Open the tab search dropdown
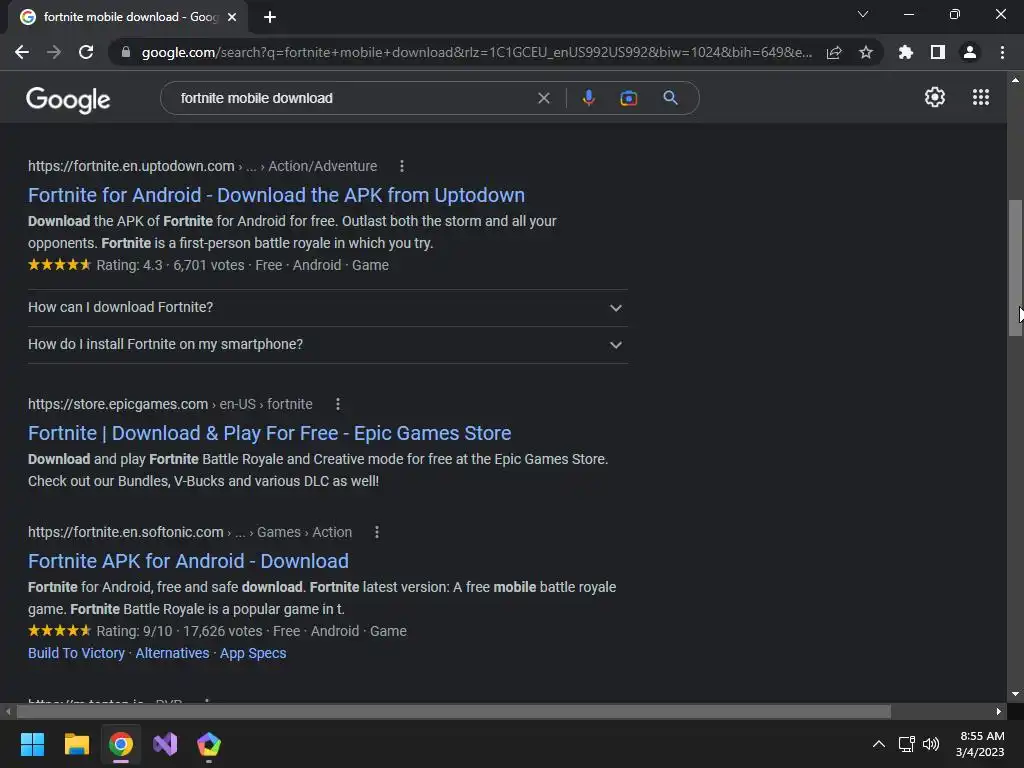Image resolution: width=1024 pixels, height=768 pixels. 863,14
